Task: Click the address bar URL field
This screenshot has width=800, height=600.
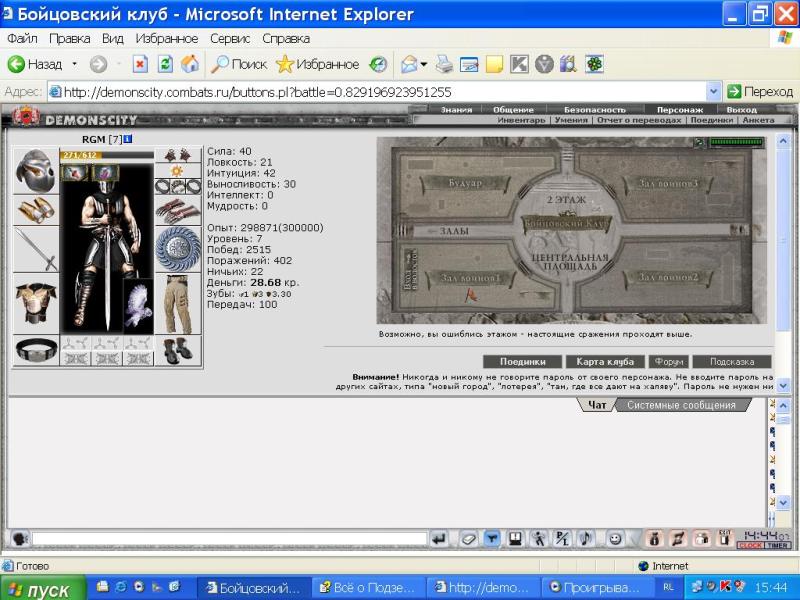Action: coord(378,92)
